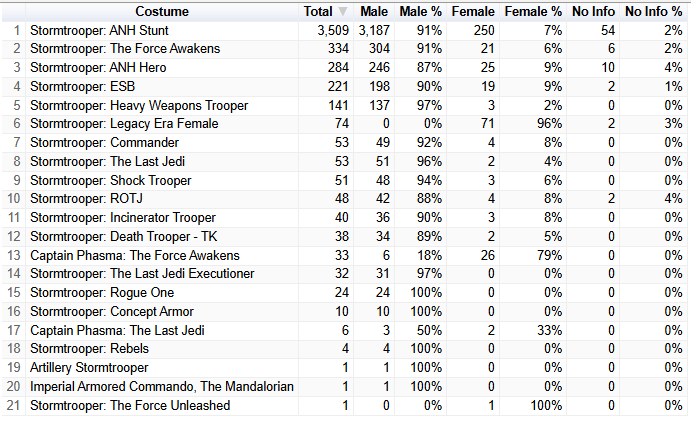
Task: Click the female percentage 96%
Action: pos(549,124)
